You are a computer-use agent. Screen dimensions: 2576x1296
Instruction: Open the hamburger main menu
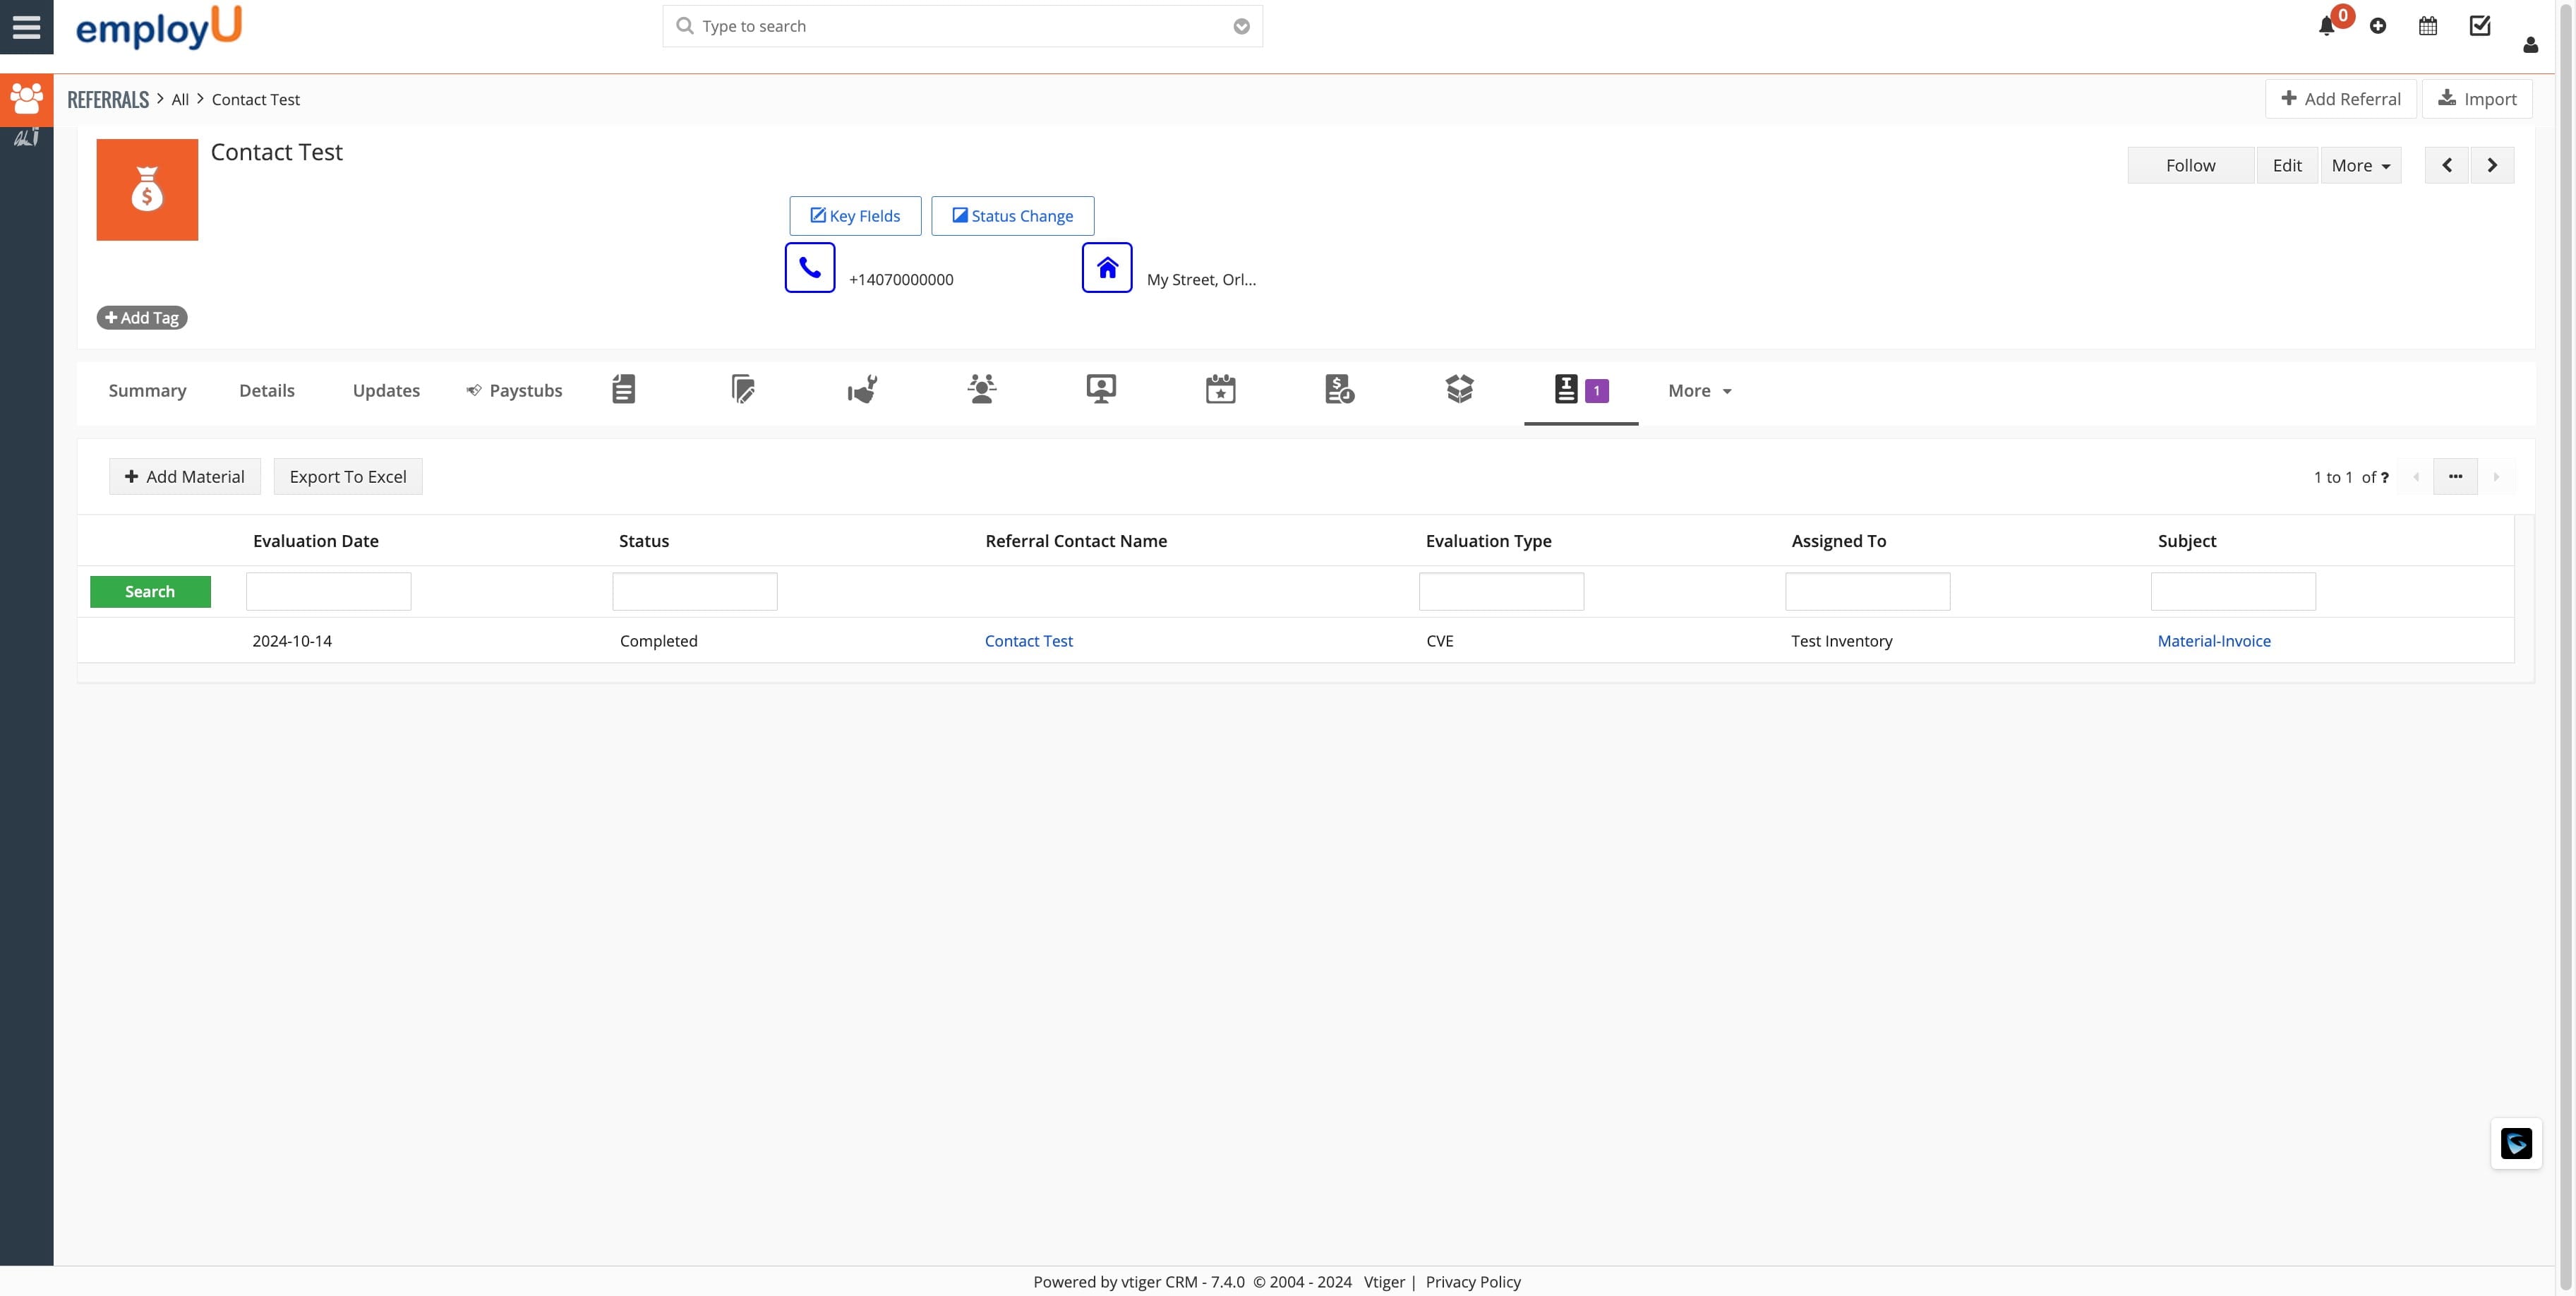26,26
